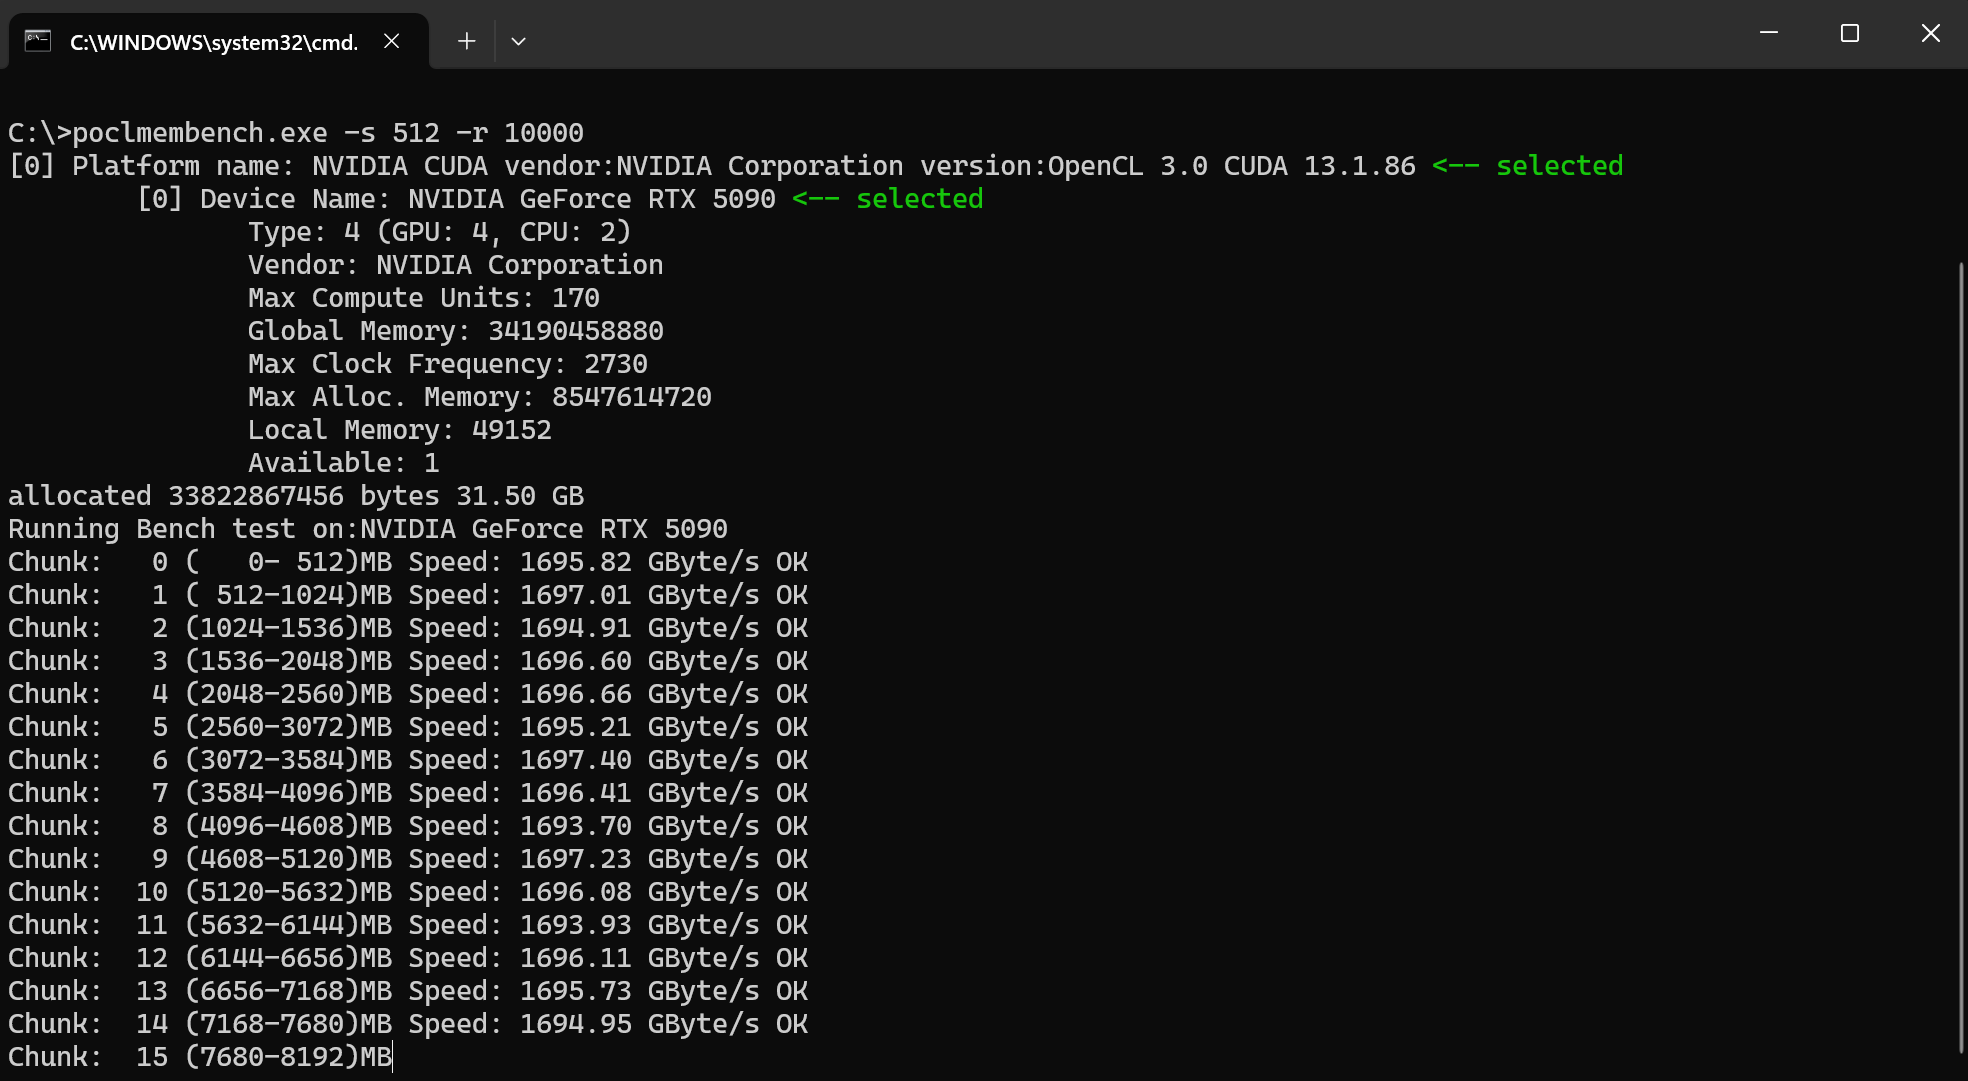The height and width of the screenshot is (1081, 1968).
Task: Close the terminal window
Action: click(1930, 33)
